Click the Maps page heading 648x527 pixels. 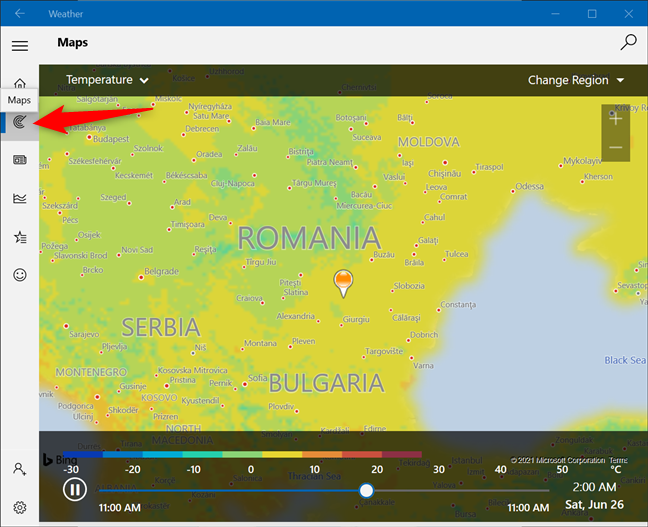click(73, 43)
